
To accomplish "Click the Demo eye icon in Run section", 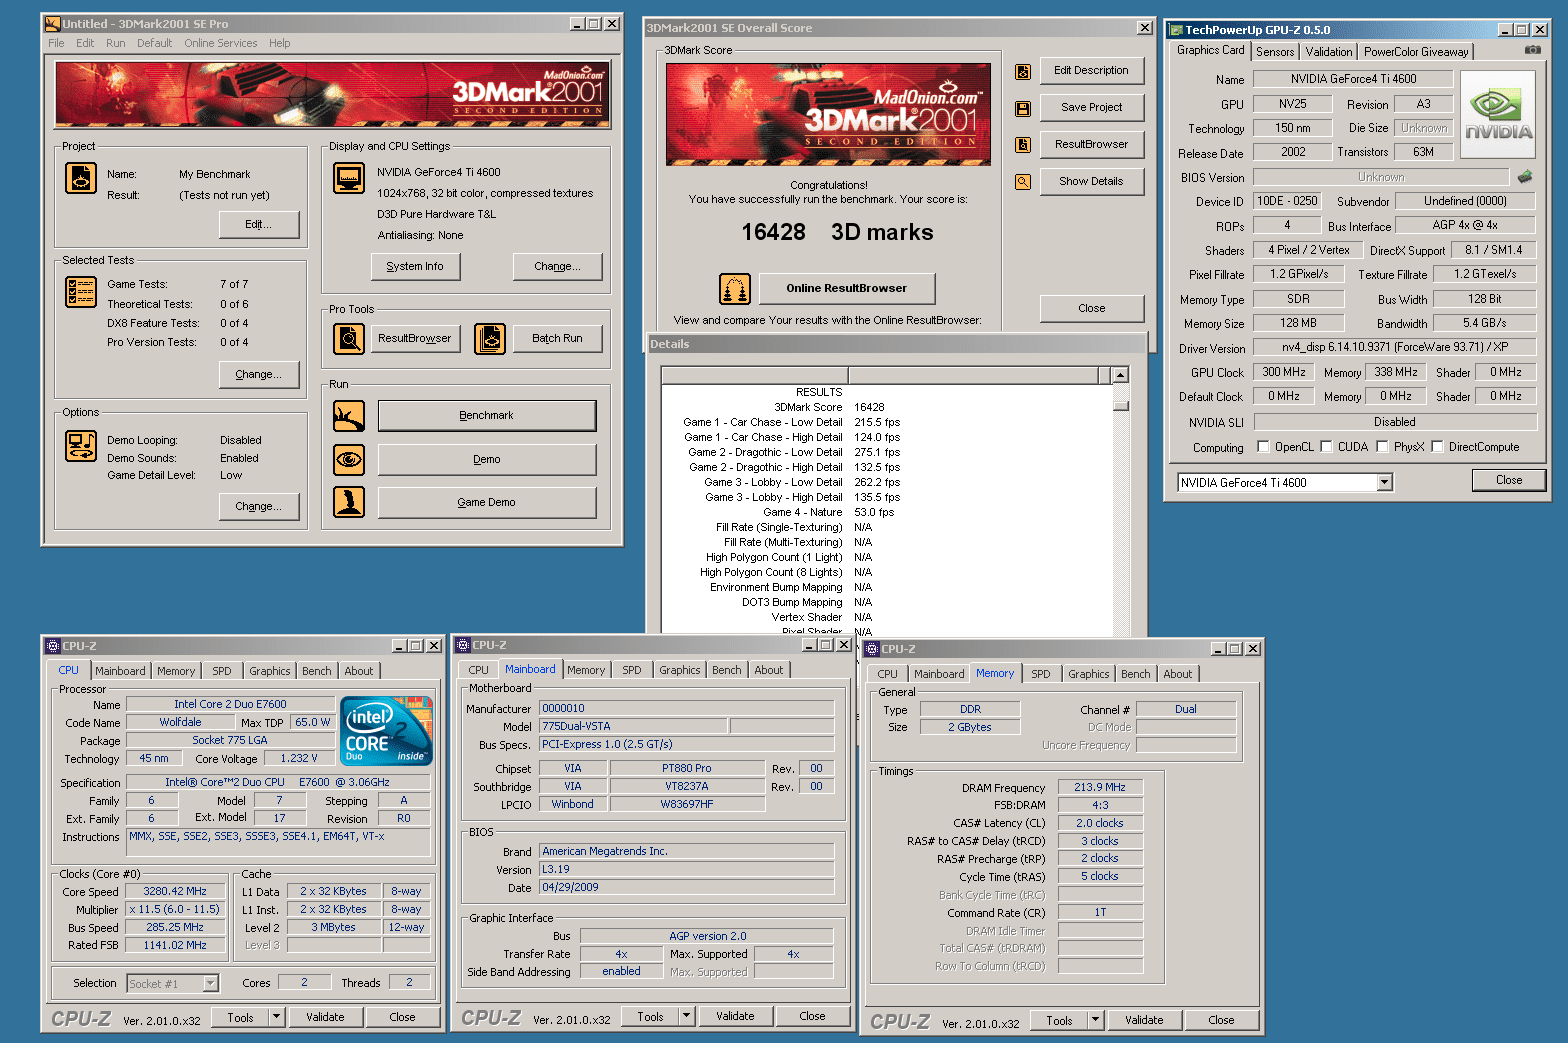I will coord(349,460).
